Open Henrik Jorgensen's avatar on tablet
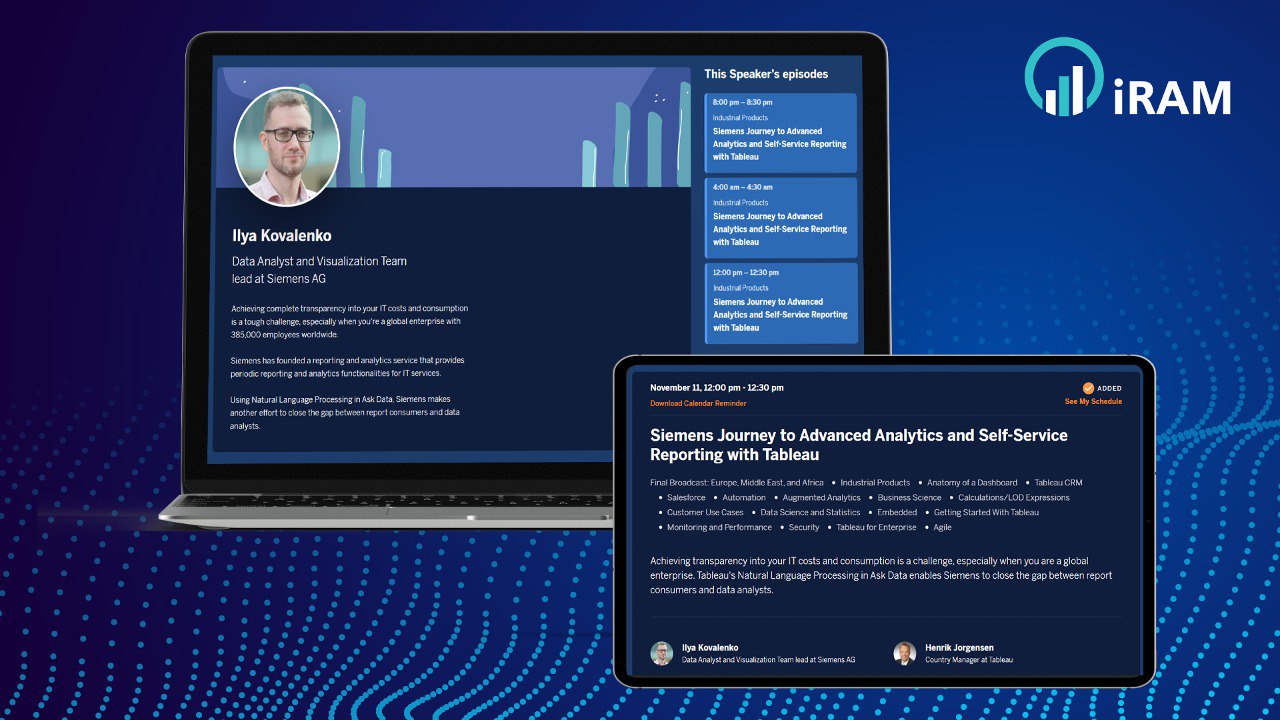1280x720 pixels. pyautogui.click(x=905, y=653)
